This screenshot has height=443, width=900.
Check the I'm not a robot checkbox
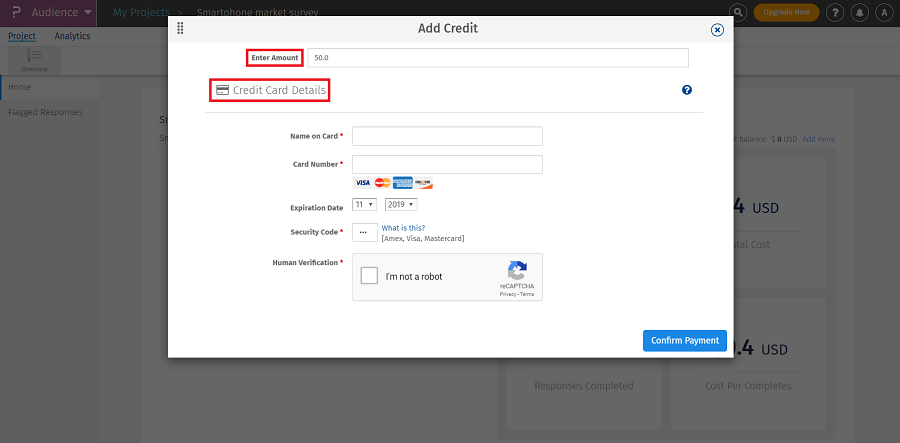(x=369, y=276)
